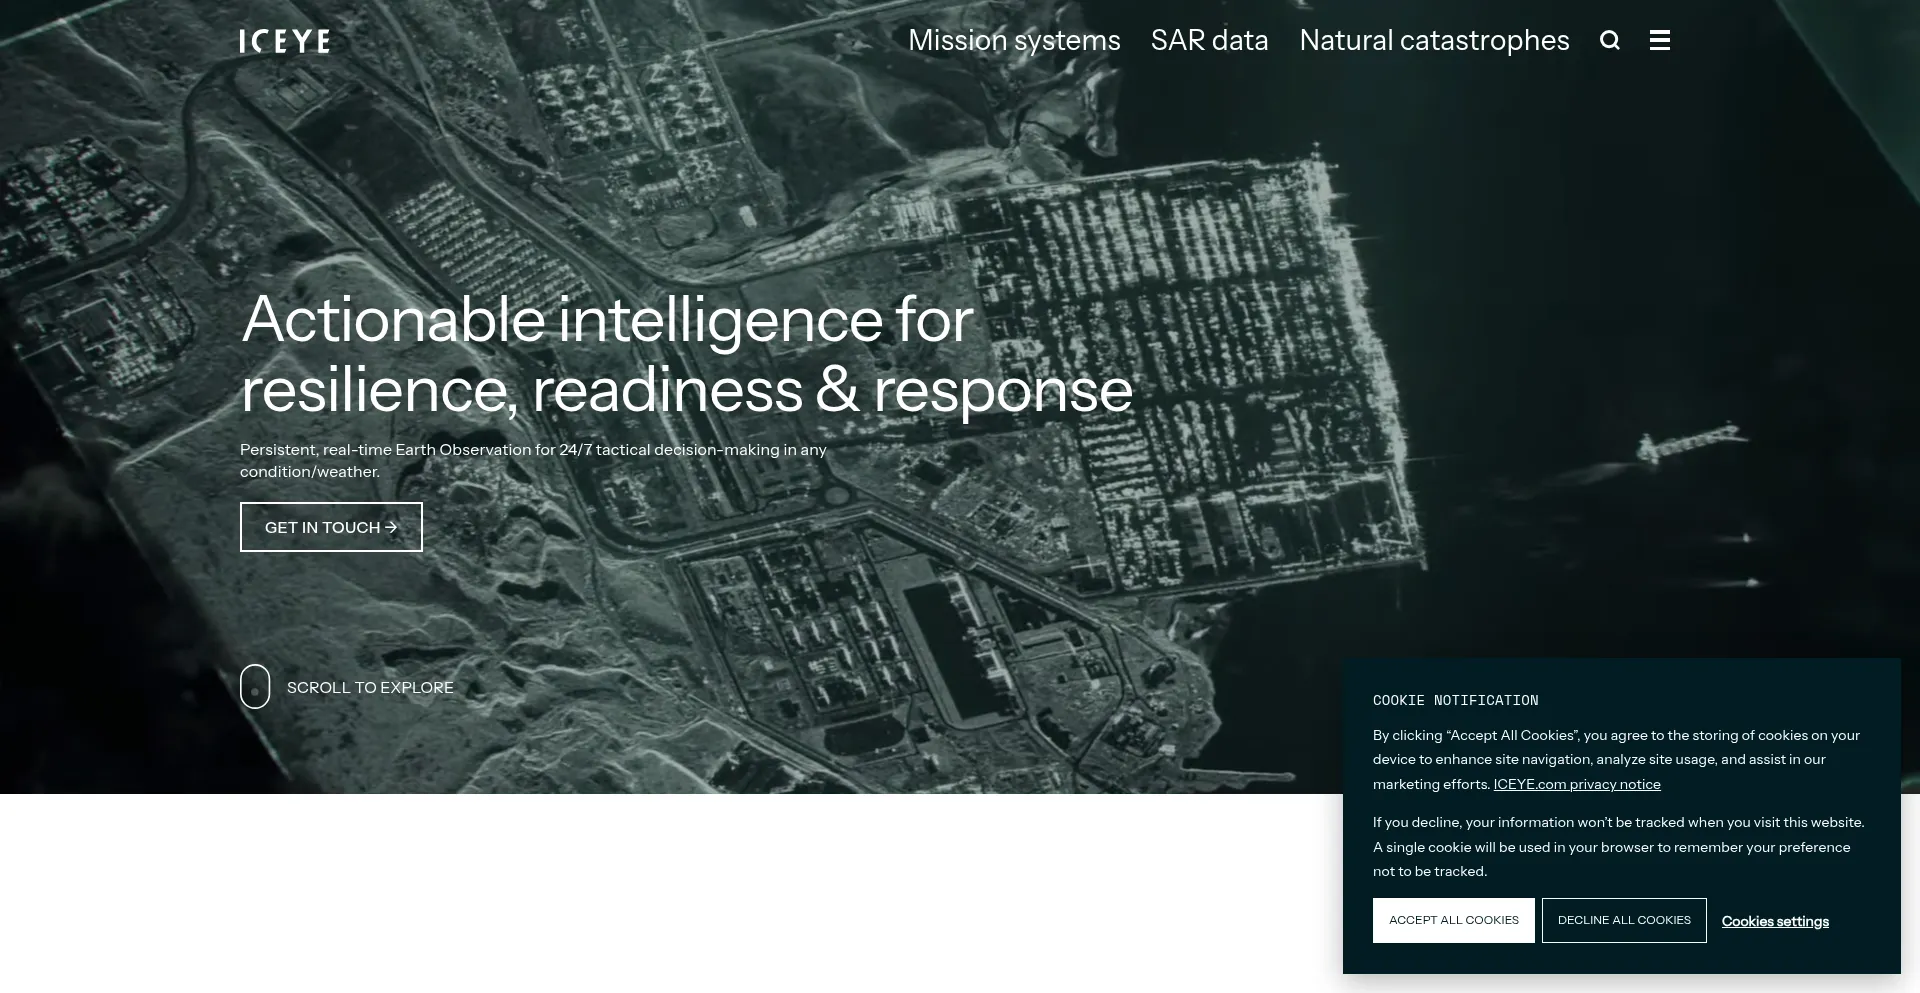1920x993 pixels.
Task: Click the arrow inside Get In Touch
Action: click(391, 527)
